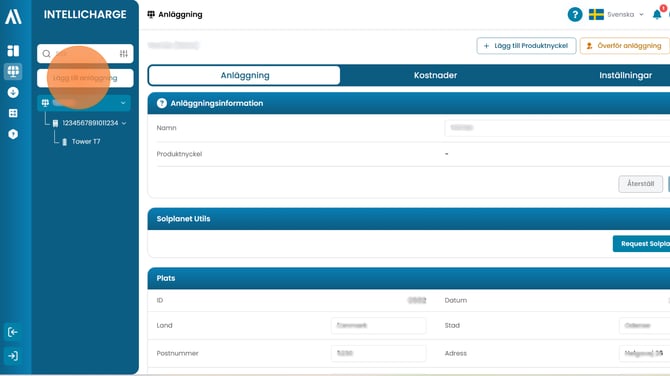Switch to the Inställningar tab
Screen dimensions: 670x376
point(625,75)
